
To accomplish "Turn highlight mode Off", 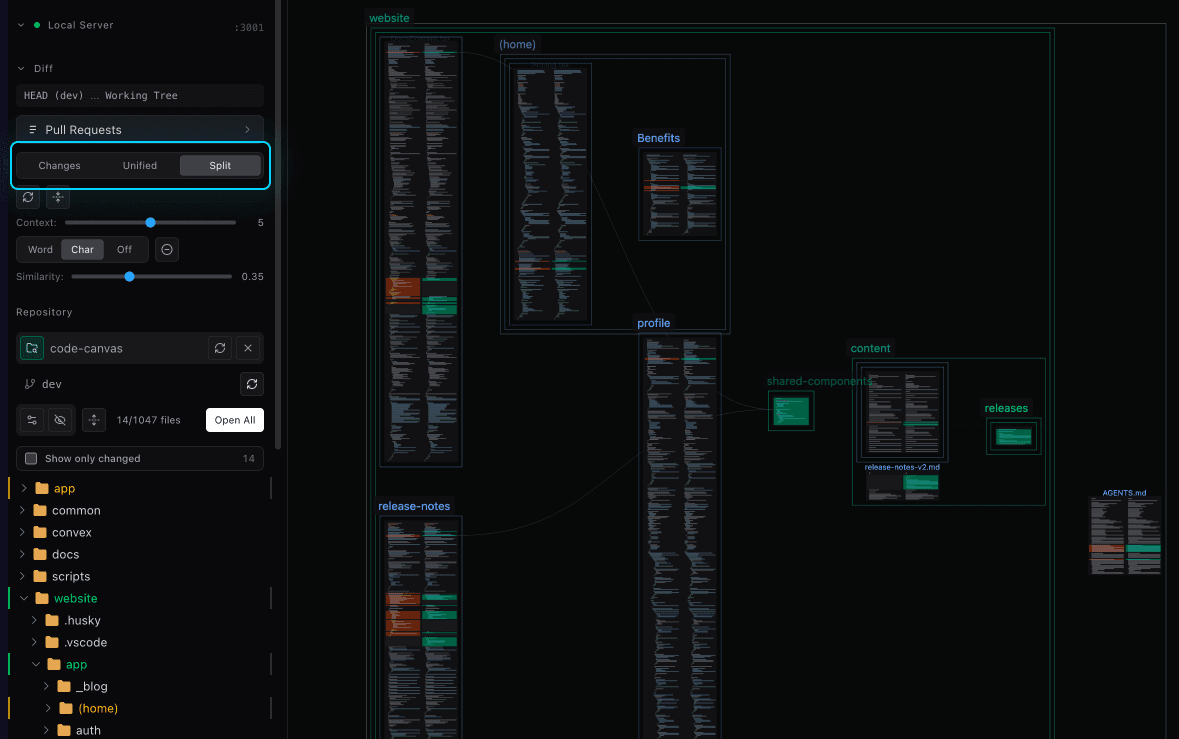I will [124, 249].
